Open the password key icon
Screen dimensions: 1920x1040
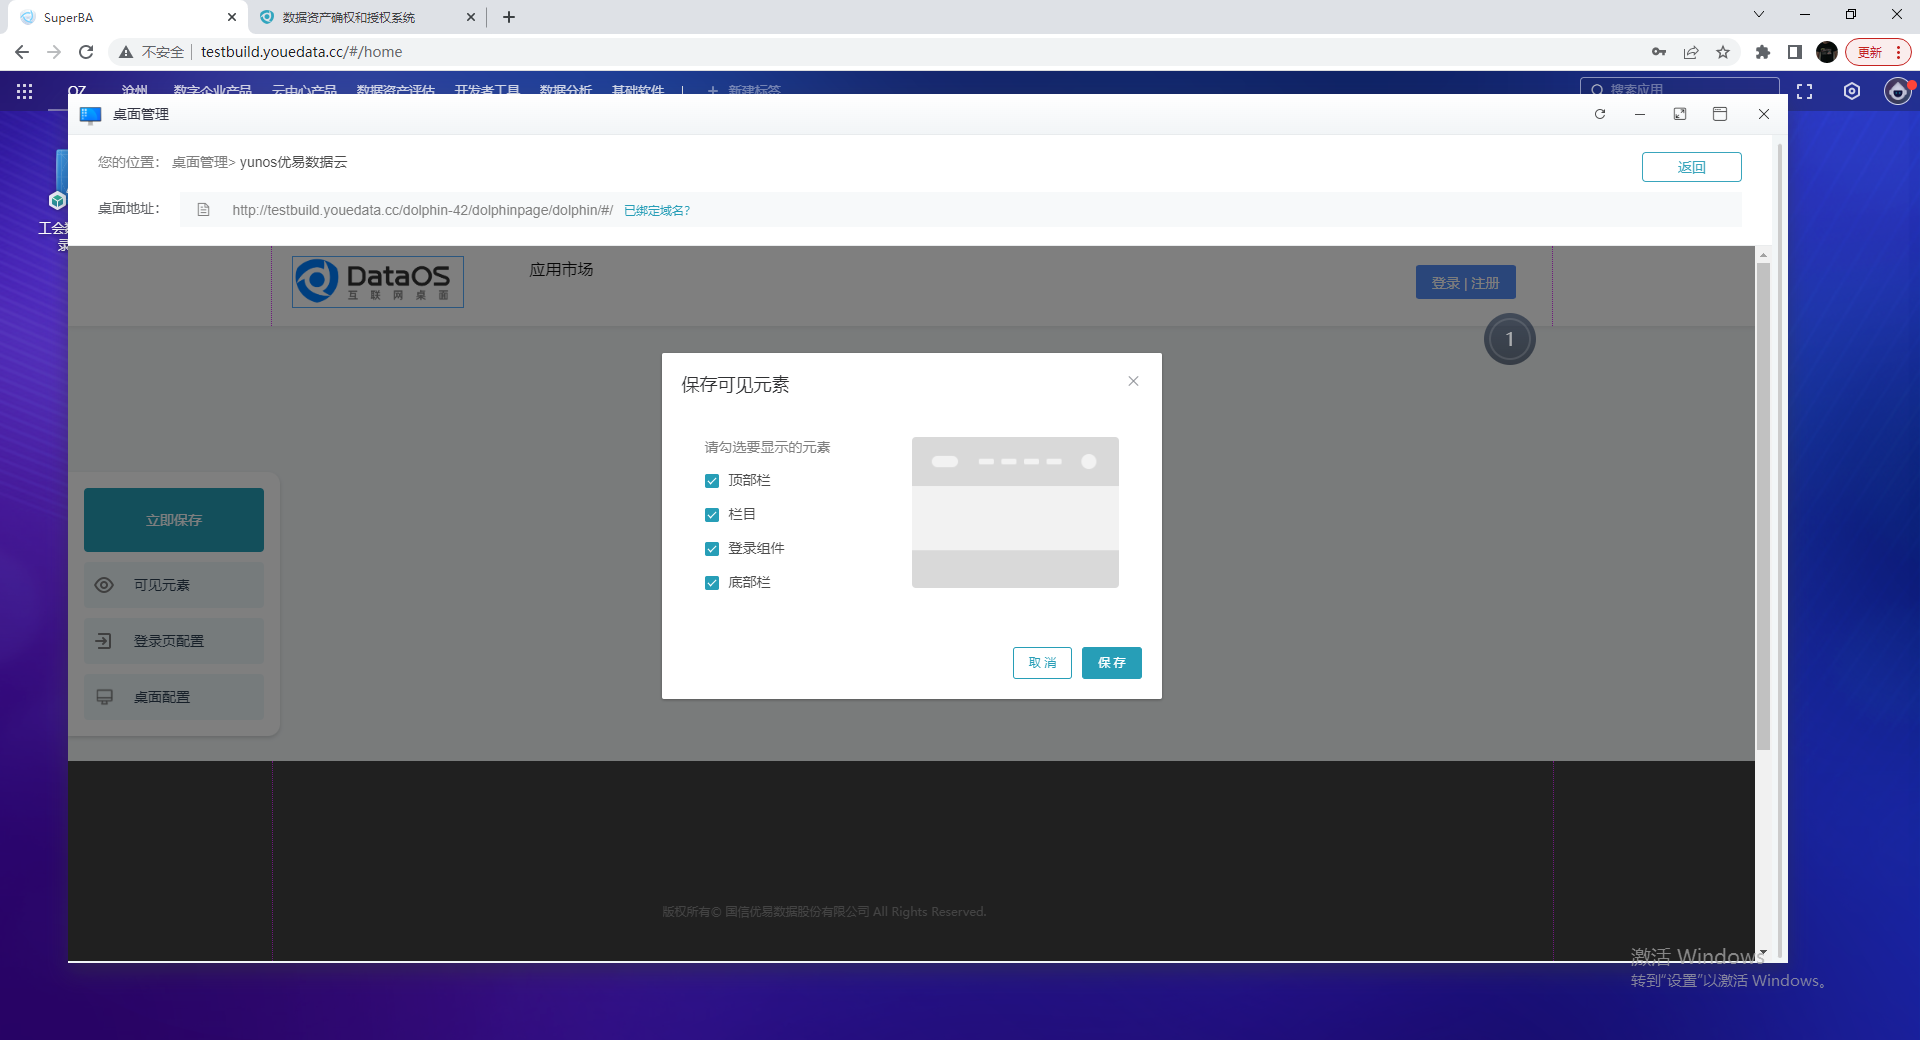pyautogui.click(x=1659, y=52)
